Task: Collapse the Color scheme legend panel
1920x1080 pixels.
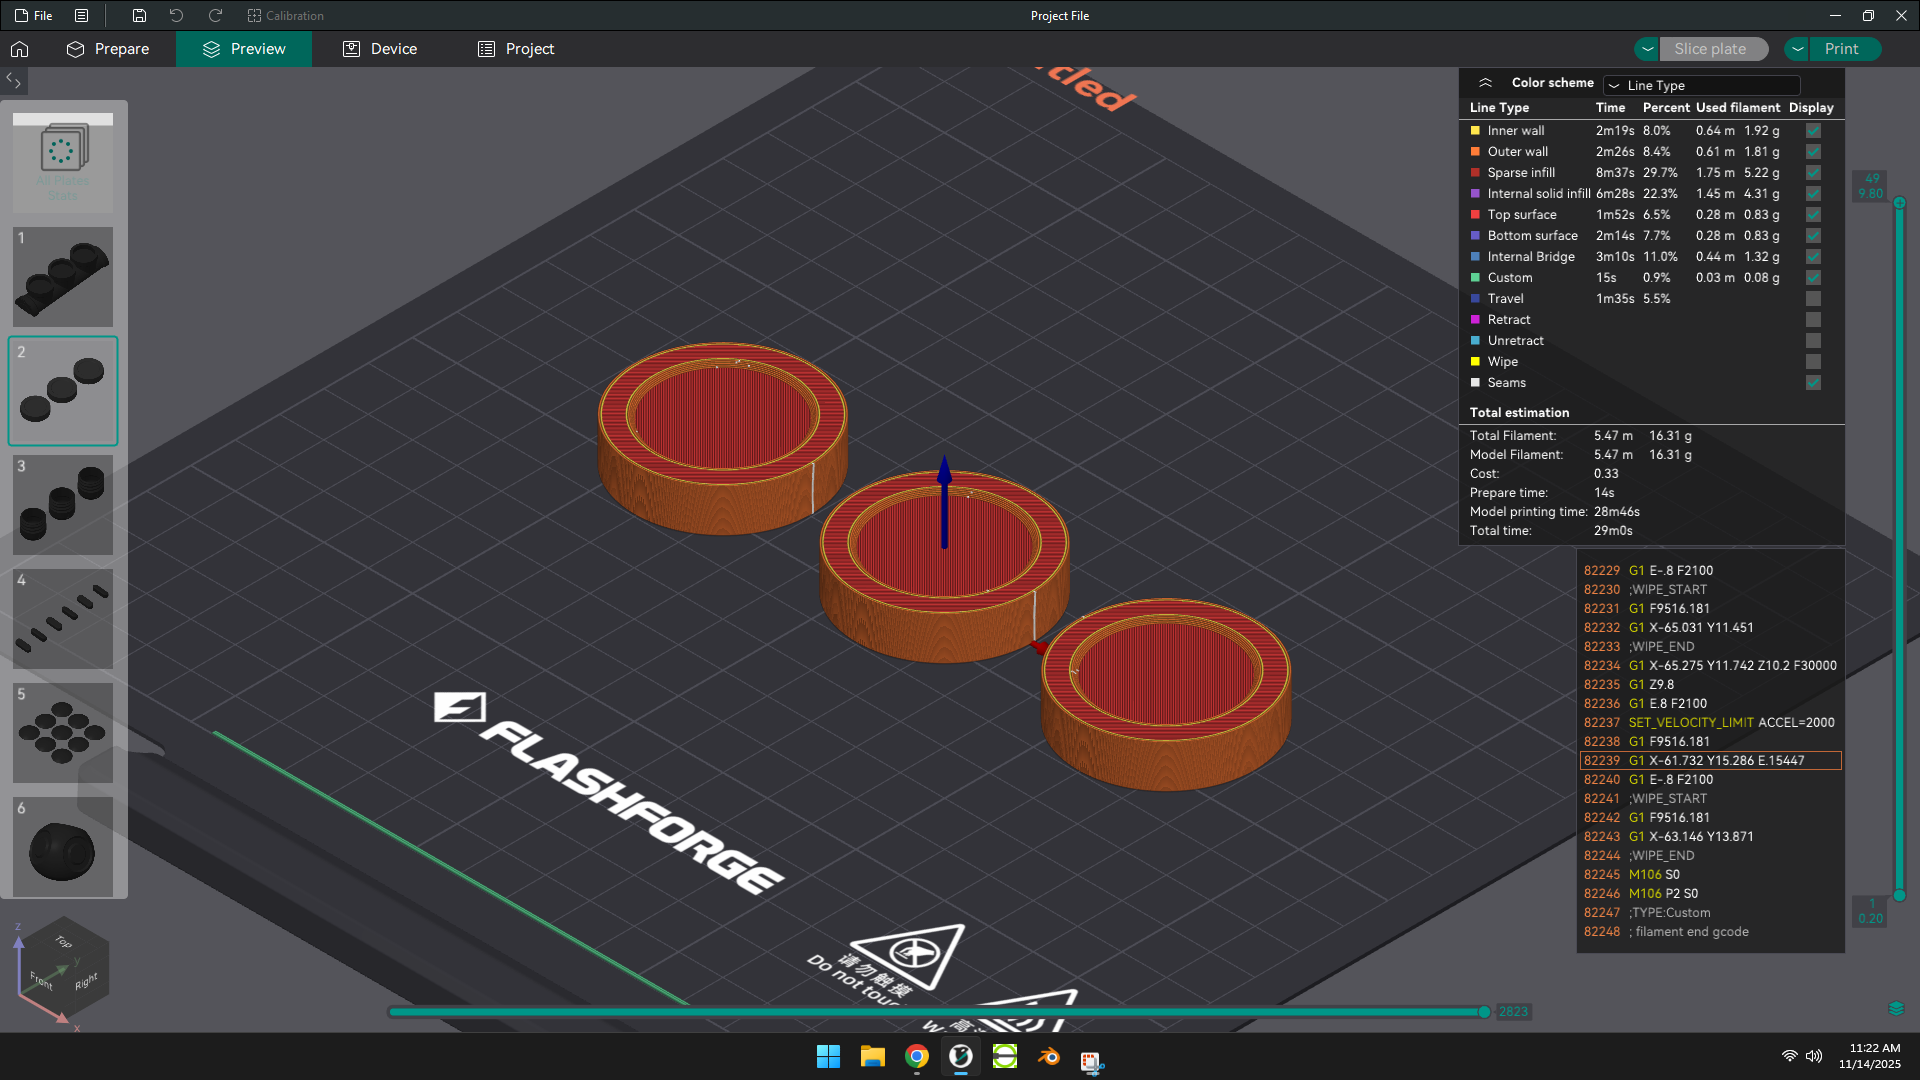Action: 1485,83
